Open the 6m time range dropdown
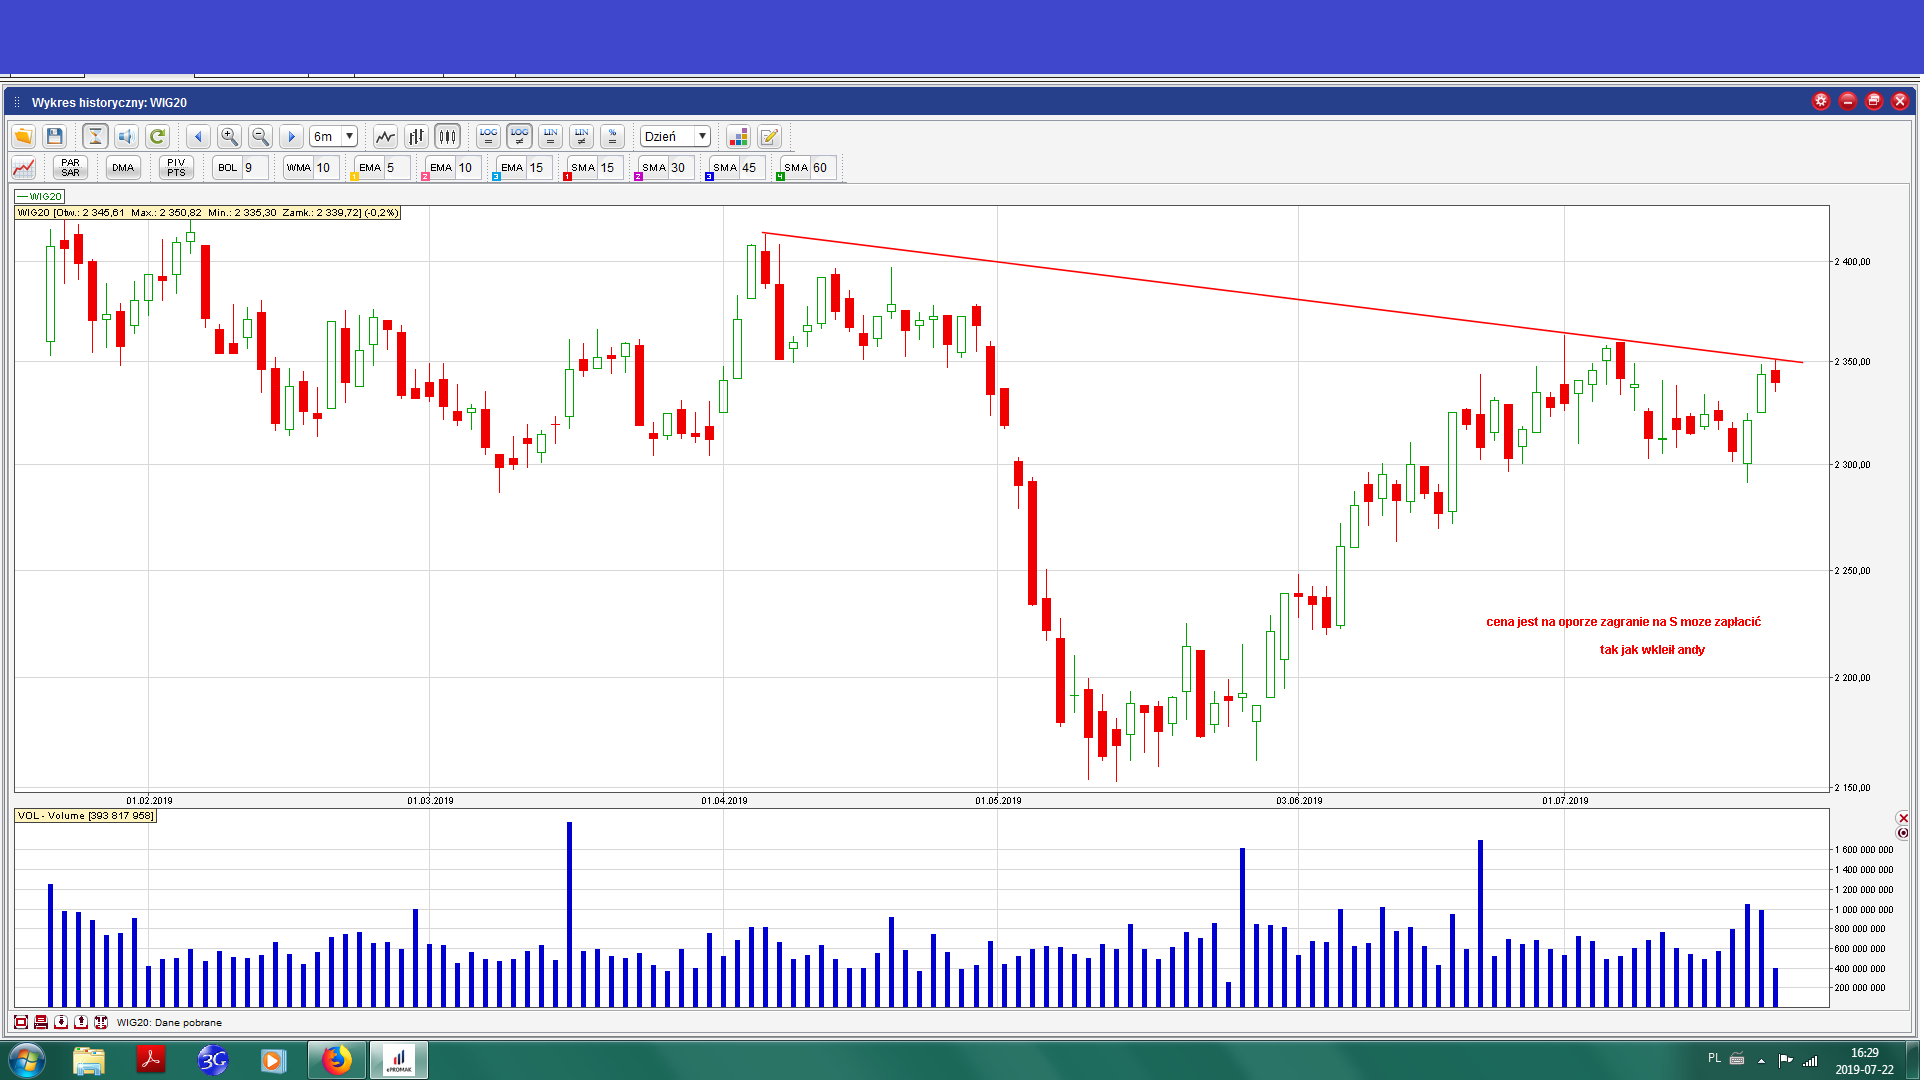 click(349, 137)
